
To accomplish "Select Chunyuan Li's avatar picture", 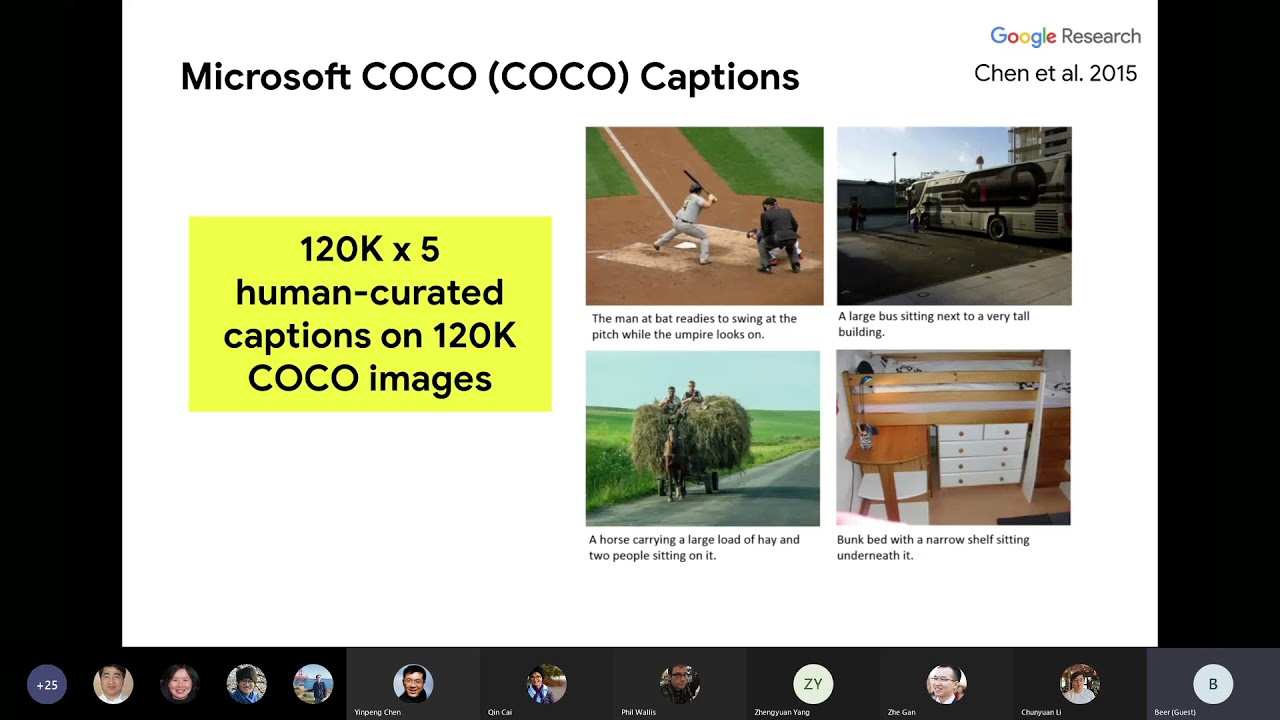I will tap(1080, 684).
